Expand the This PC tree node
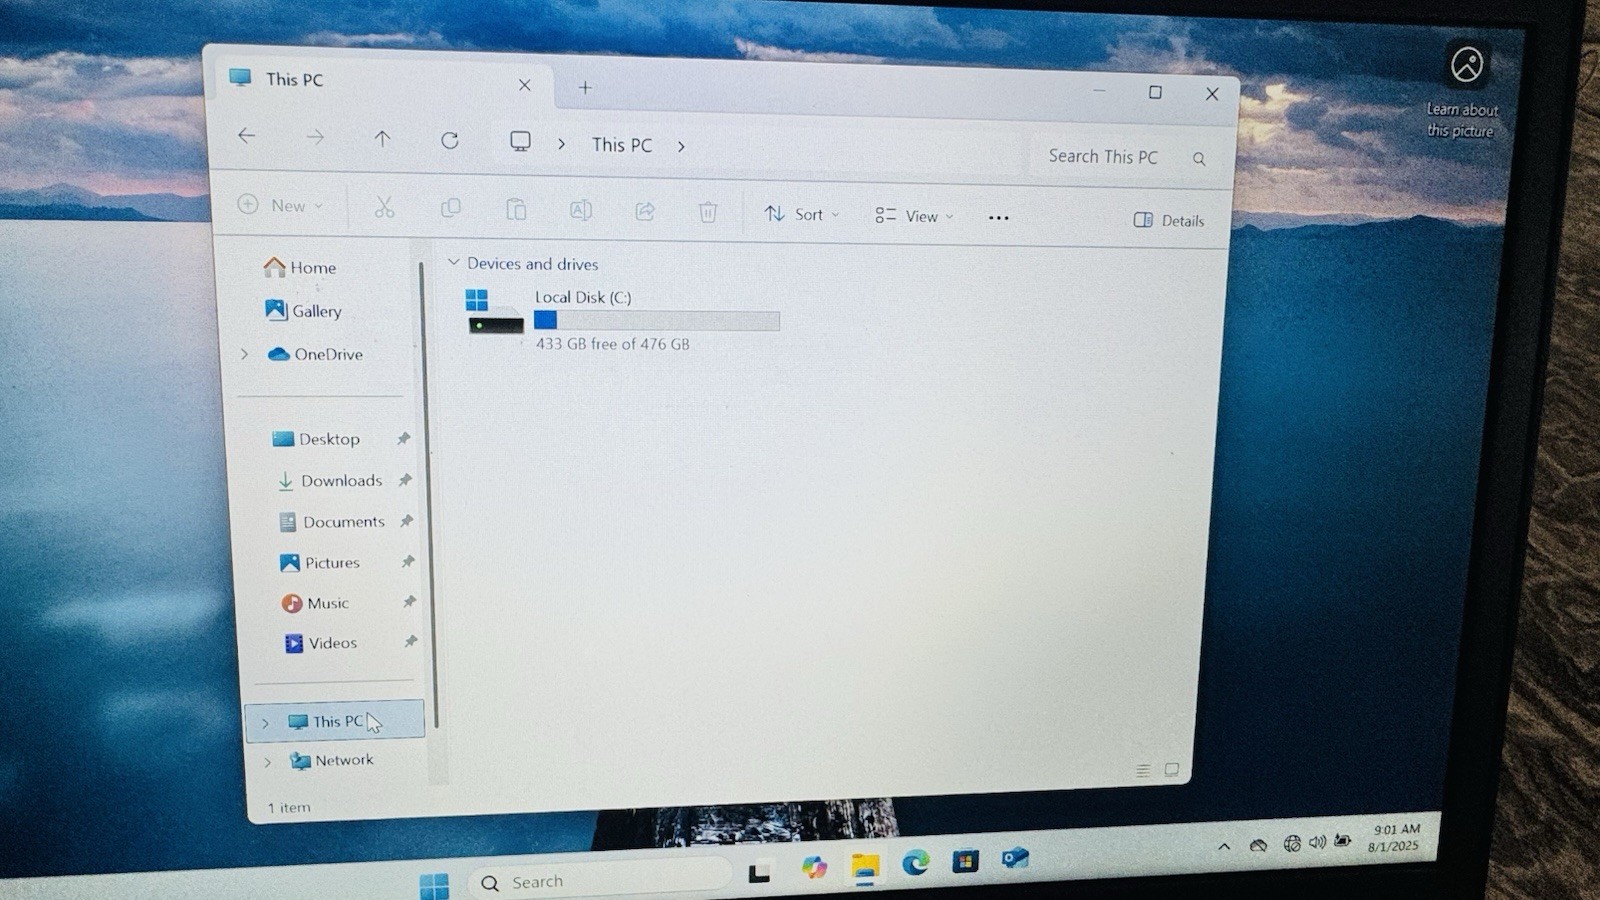1600x900 pixels. pos(265,722)
